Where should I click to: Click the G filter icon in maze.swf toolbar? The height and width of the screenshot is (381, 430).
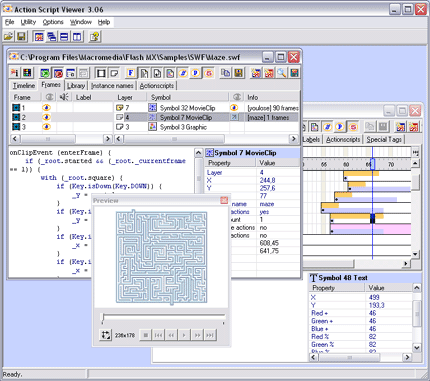pos(209,73)
